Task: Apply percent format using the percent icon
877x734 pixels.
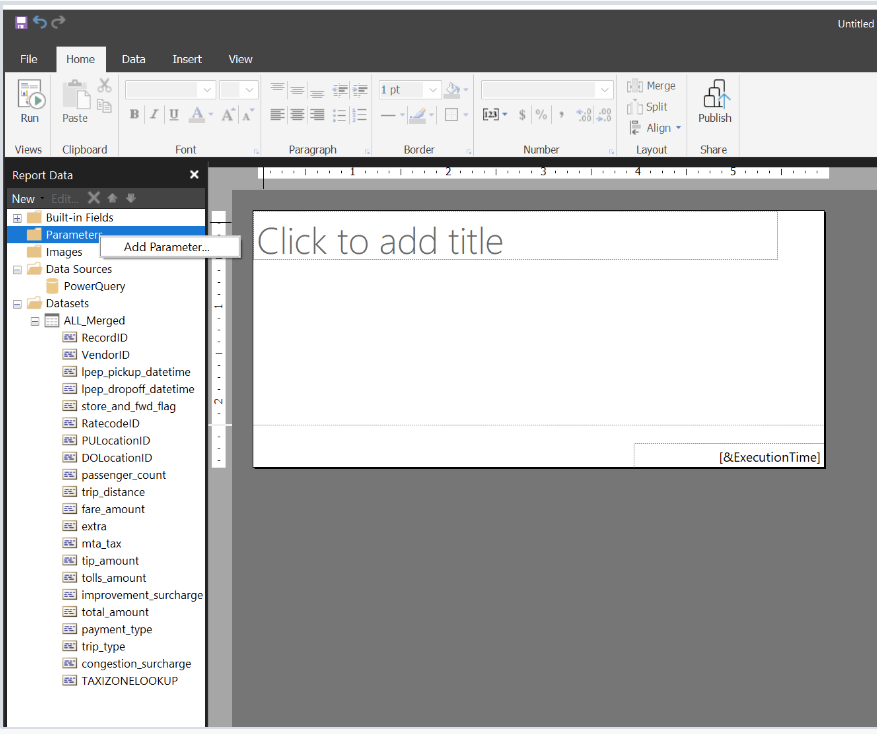Action: 540,115
